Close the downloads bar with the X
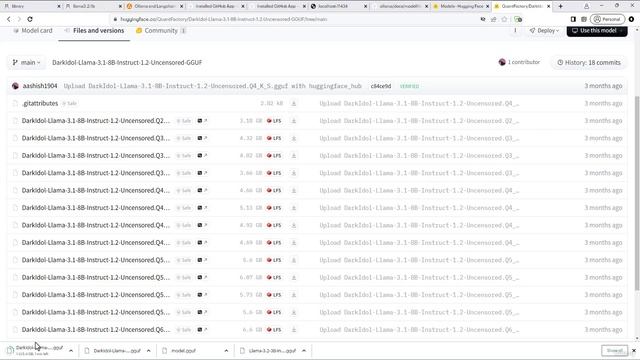 634,351
